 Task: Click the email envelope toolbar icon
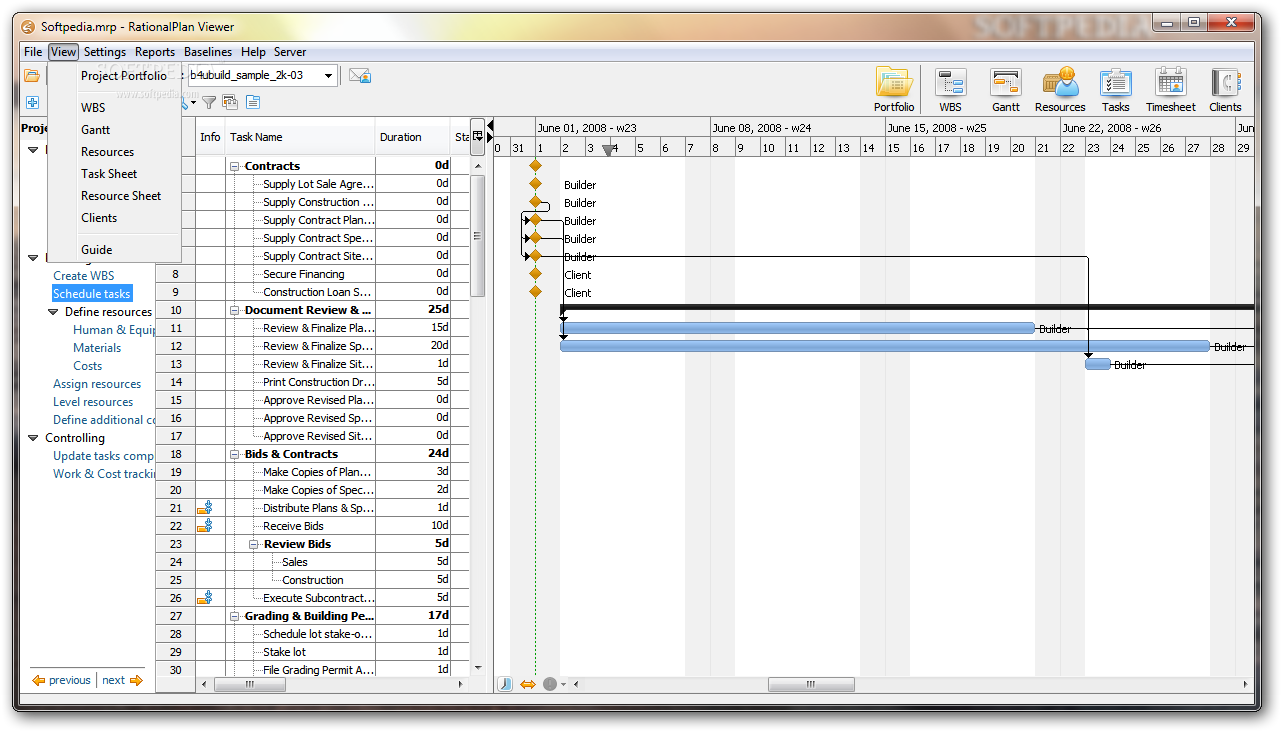(x=360, y=75)
